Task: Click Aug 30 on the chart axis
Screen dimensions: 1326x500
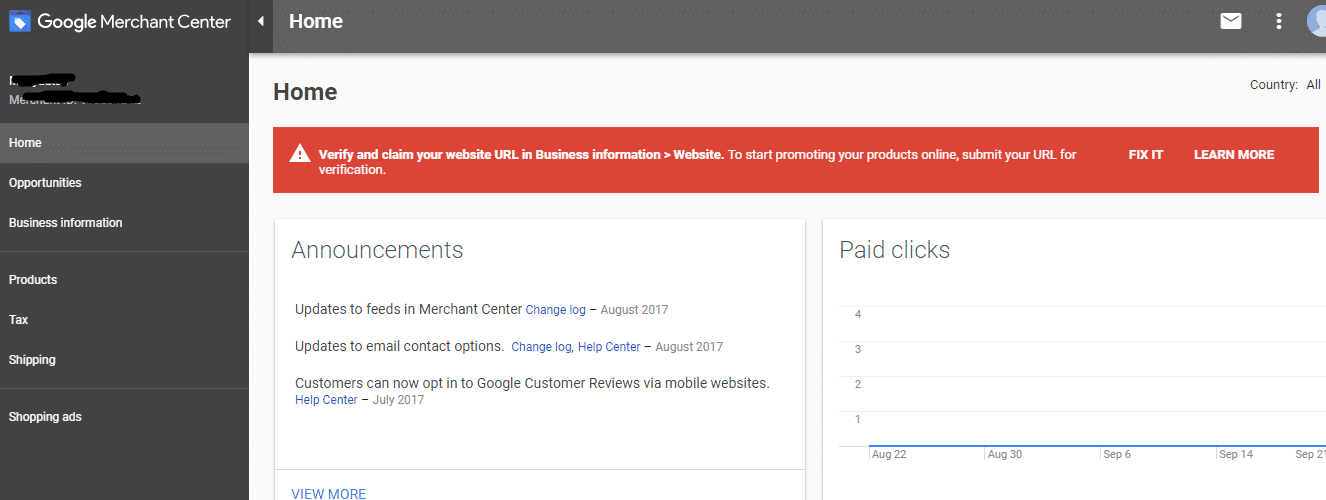Action: [1005, 454]
